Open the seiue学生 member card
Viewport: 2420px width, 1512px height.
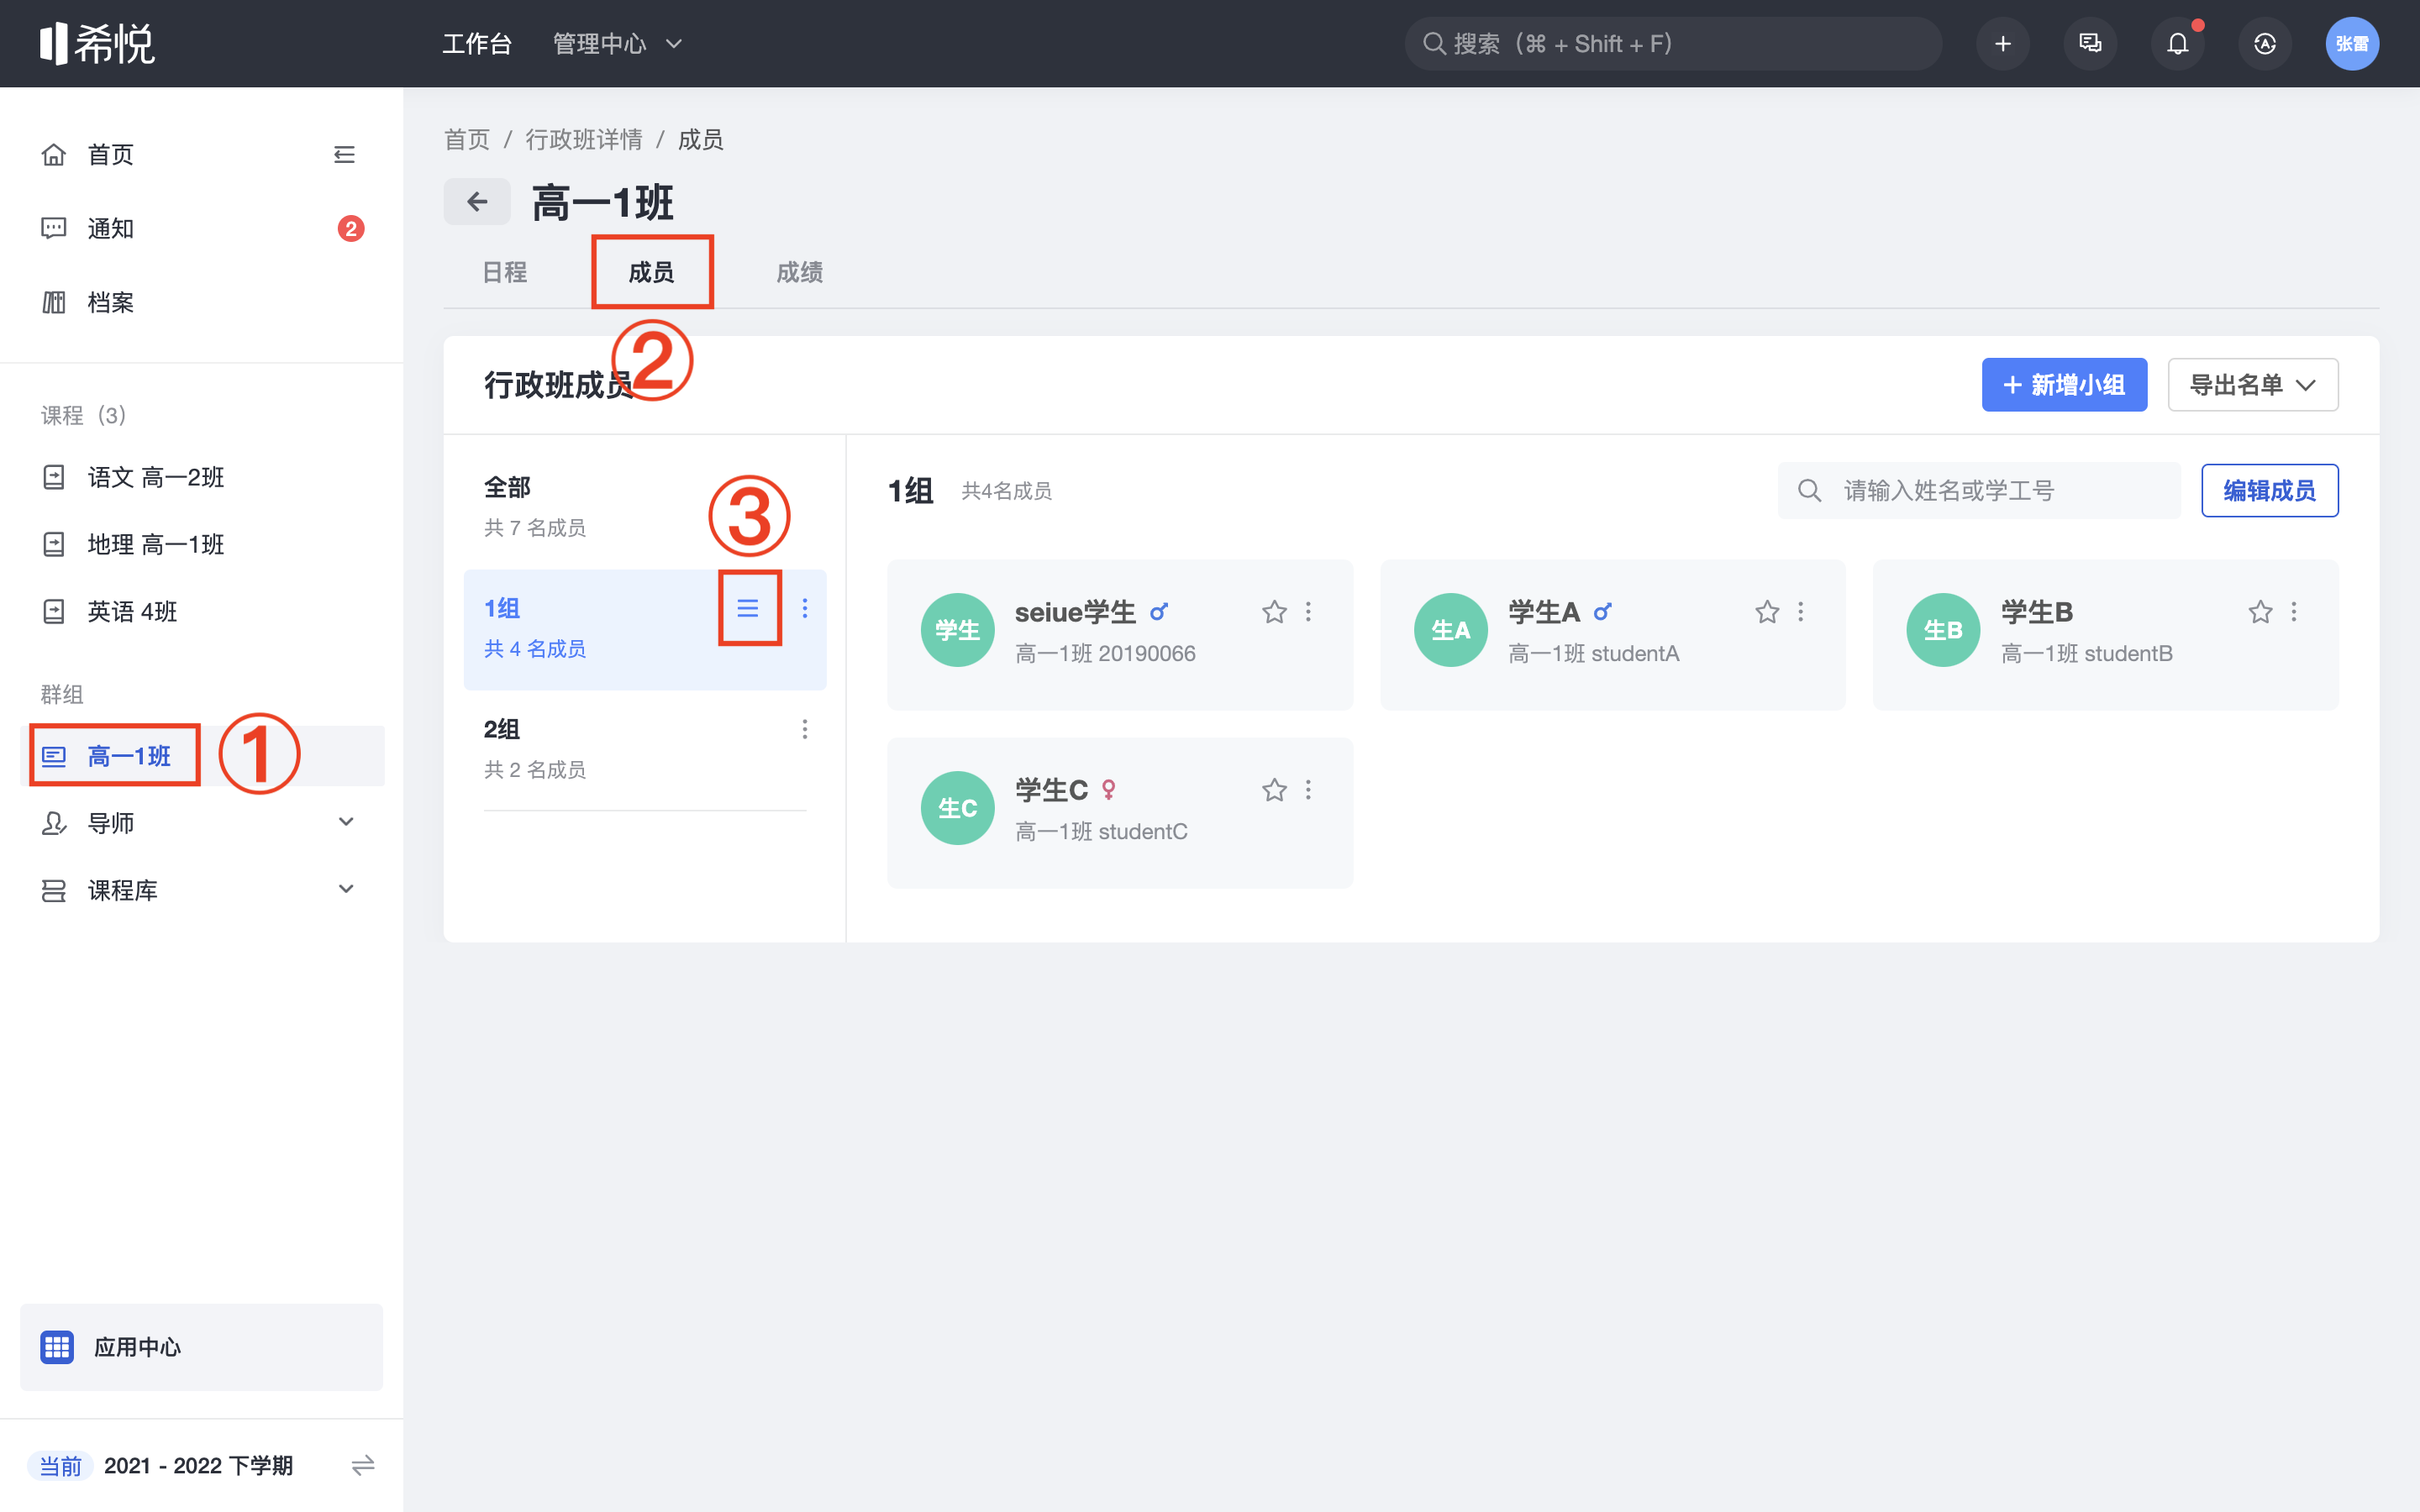coord(1120,634)
